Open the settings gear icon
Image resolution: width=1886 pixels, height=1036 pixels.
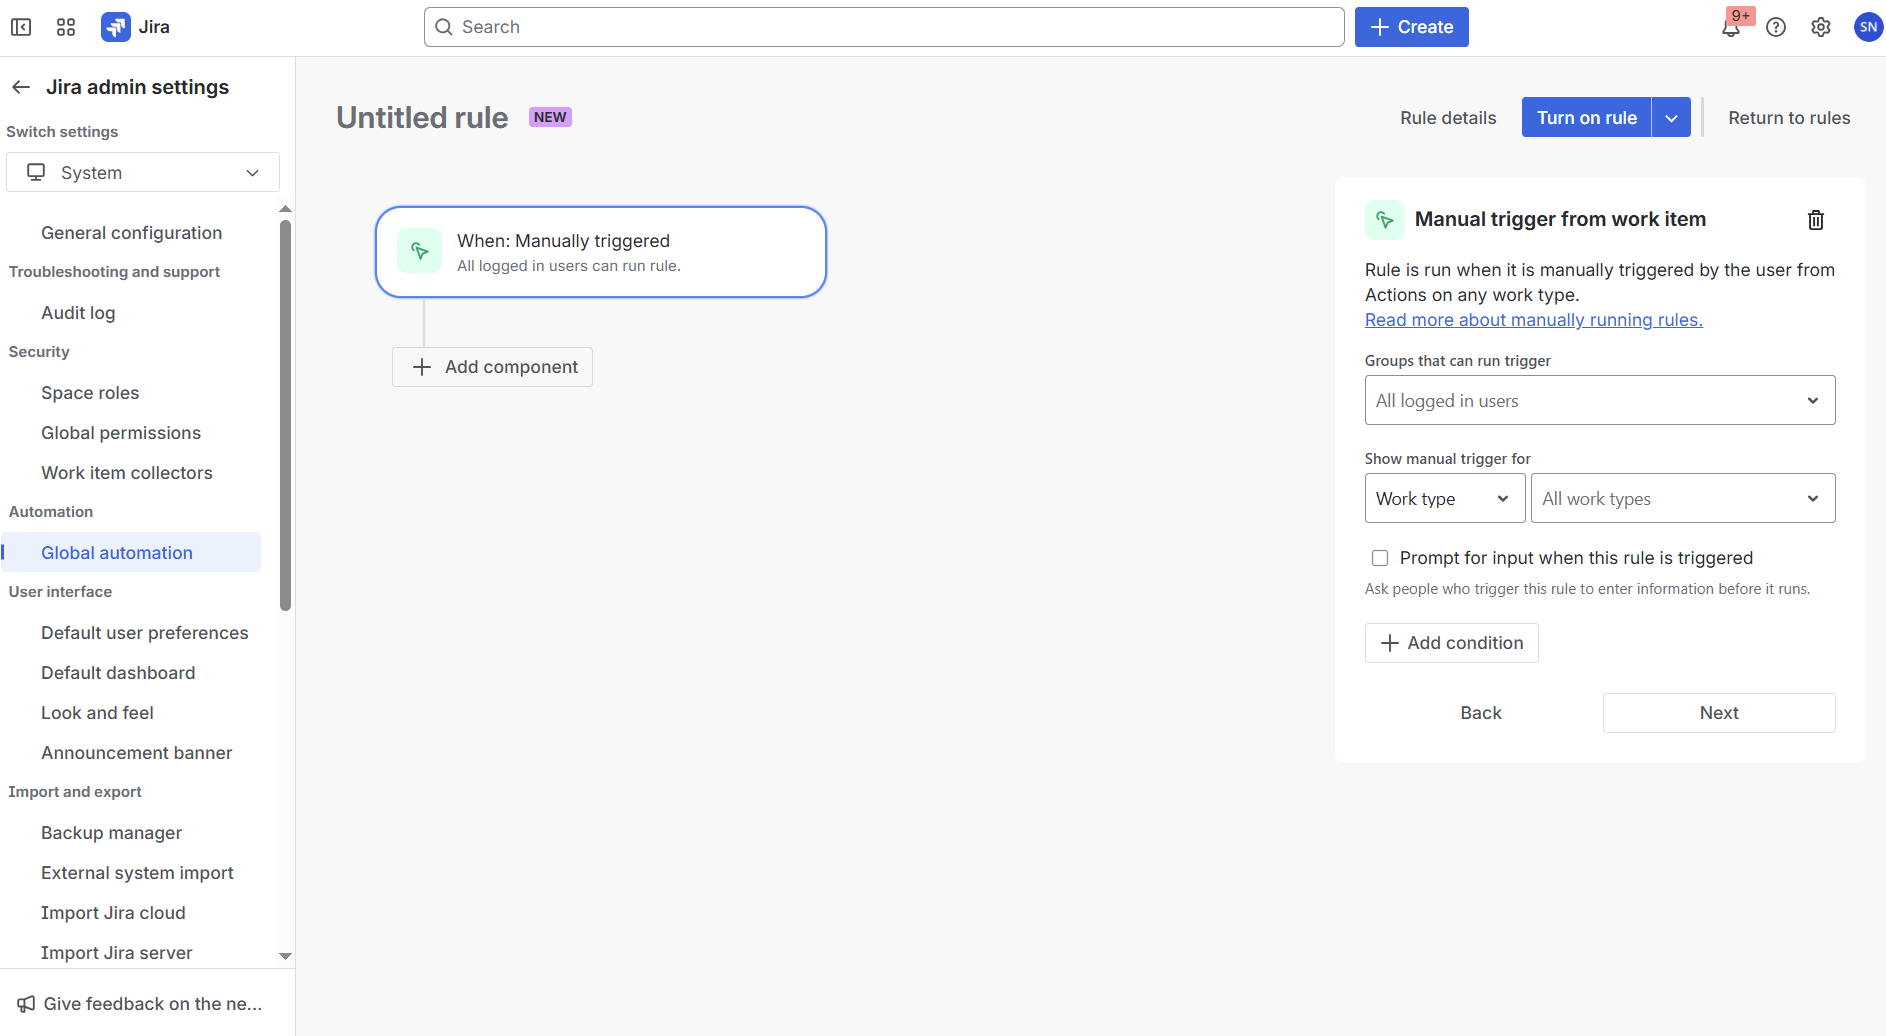pyautogui.click(x=1821, y=27)
